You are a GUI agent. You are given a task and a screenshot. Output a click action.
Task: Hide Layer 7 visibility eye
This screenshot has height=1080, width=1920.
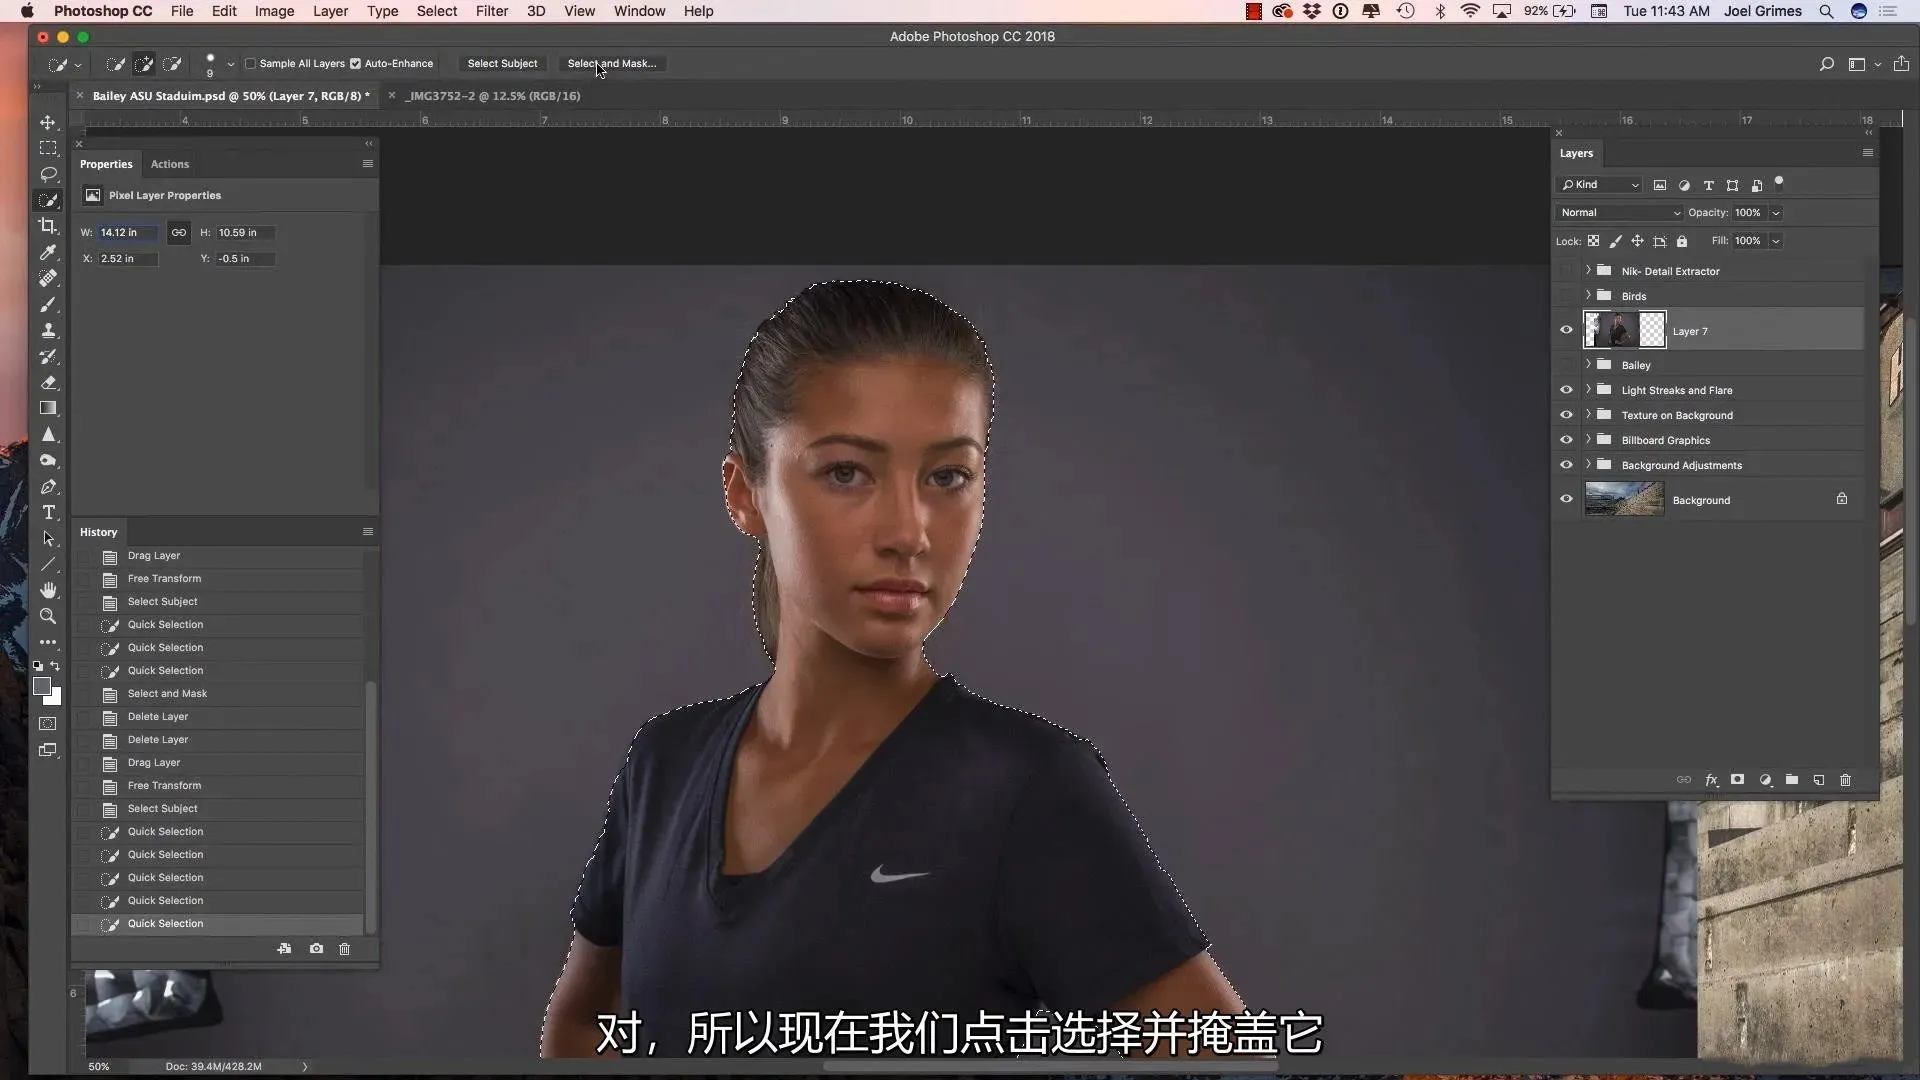pyautogui.click(x=1566, y=330)
